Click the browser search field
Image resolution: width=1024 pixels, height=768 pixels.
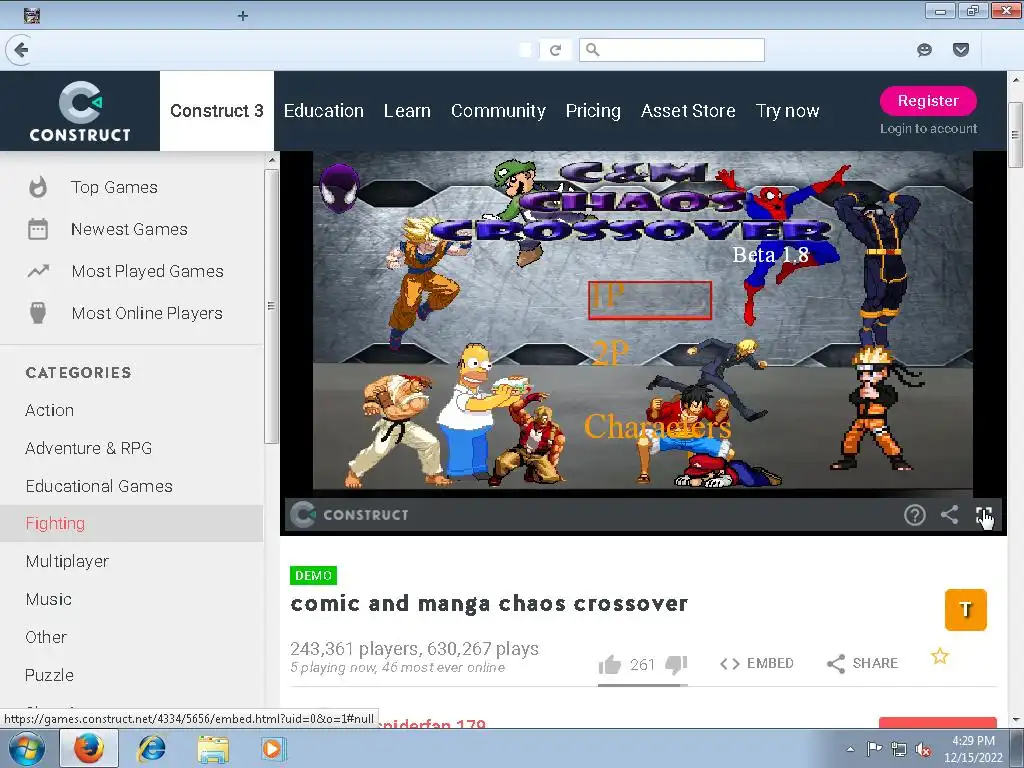(x=672, y=50)
